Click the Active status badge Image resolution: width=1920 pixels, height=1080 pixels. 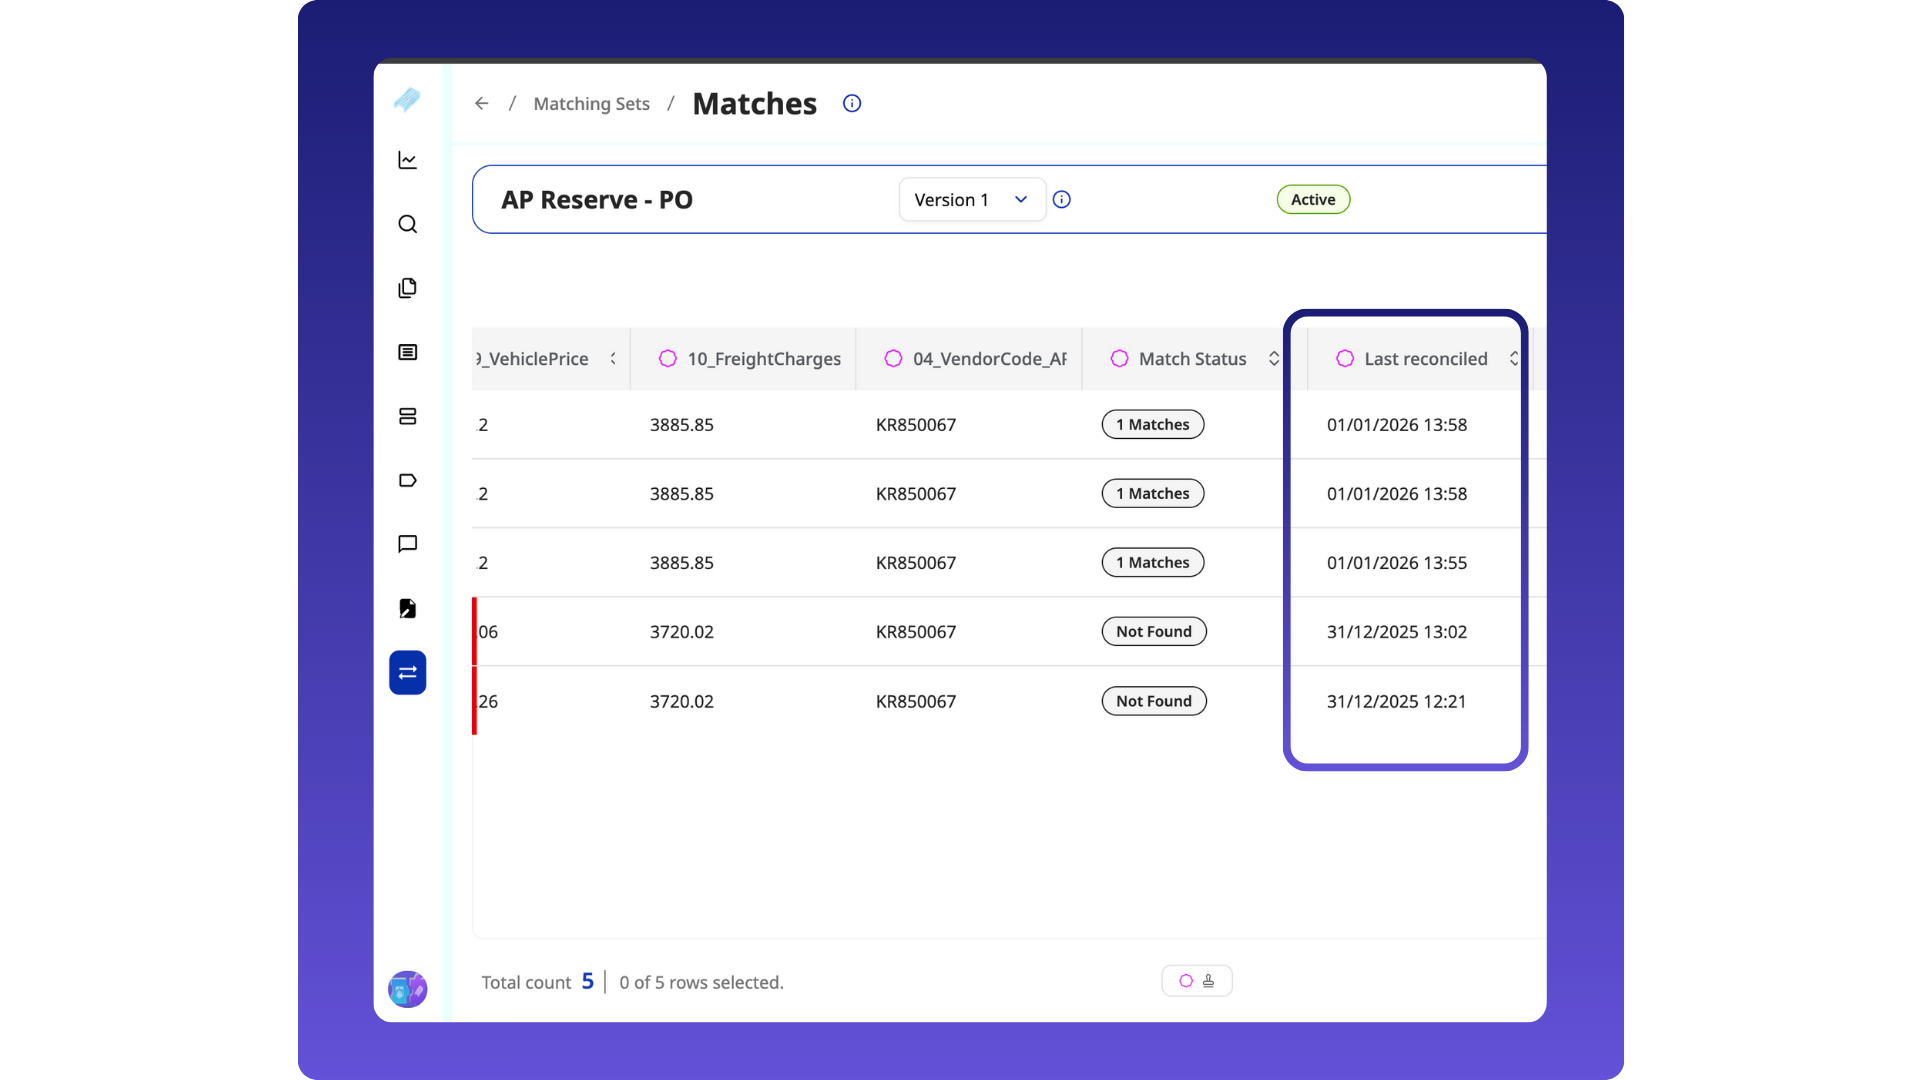1313,200
